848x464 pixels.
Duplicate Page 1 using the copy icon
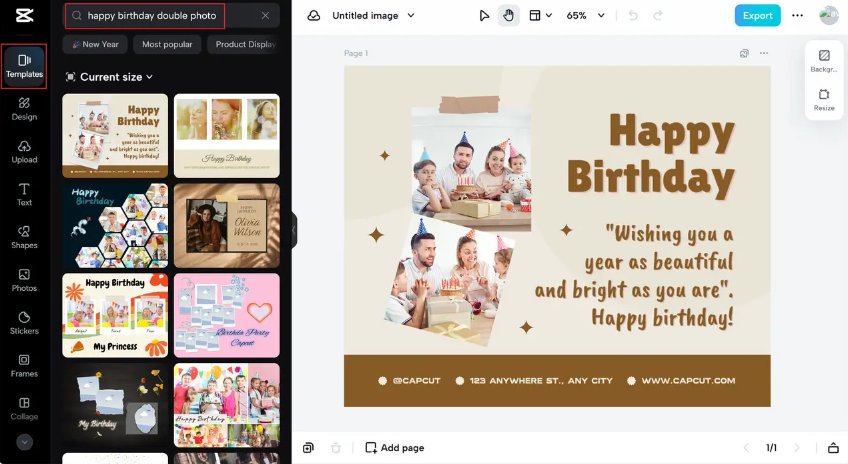click(744, 53)
